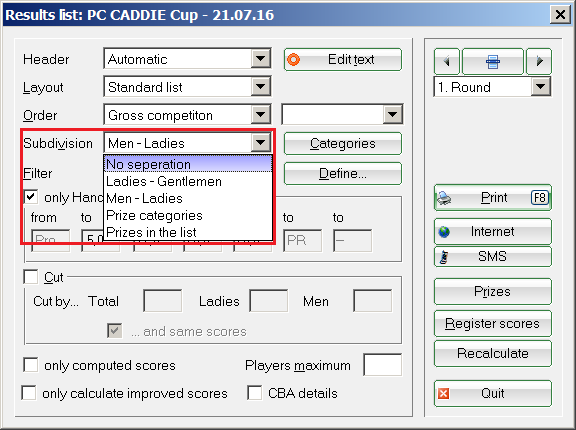Screen dimensions: 576x430
Task: Enable the Cut checkbox
Action: coord(30,277)
